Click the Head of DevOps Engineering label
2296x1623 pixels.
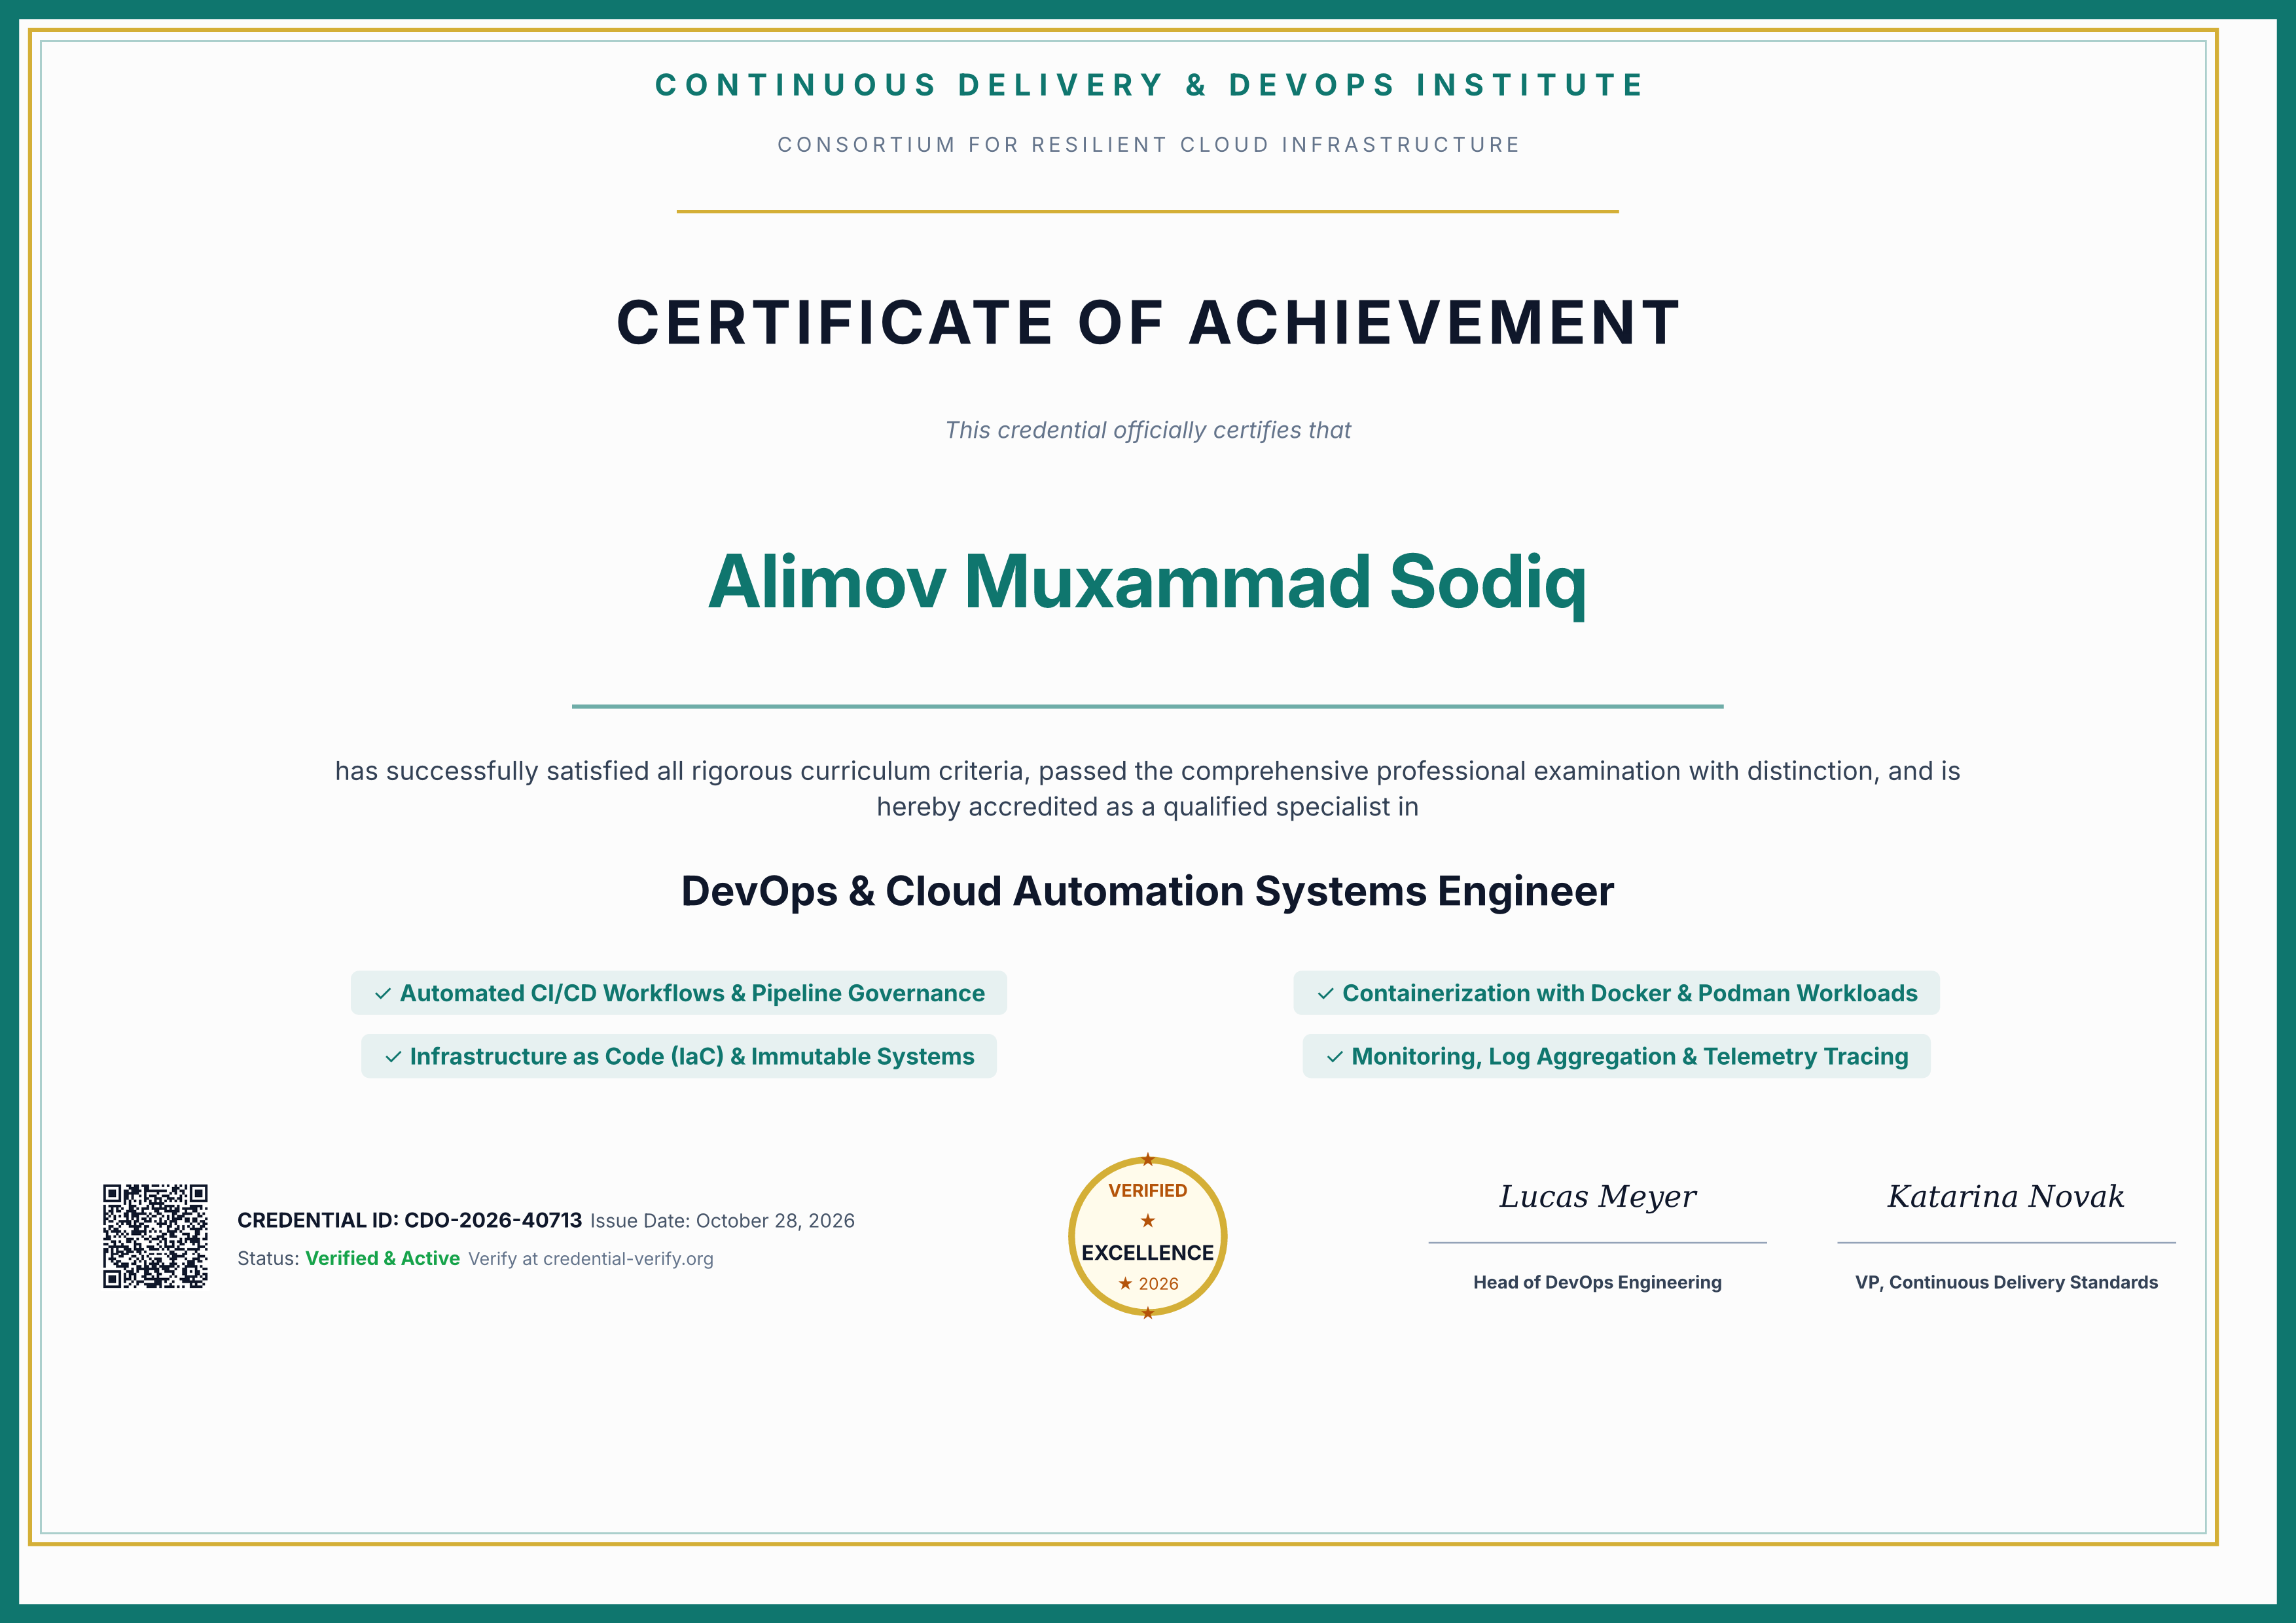pos(1597,1282)
